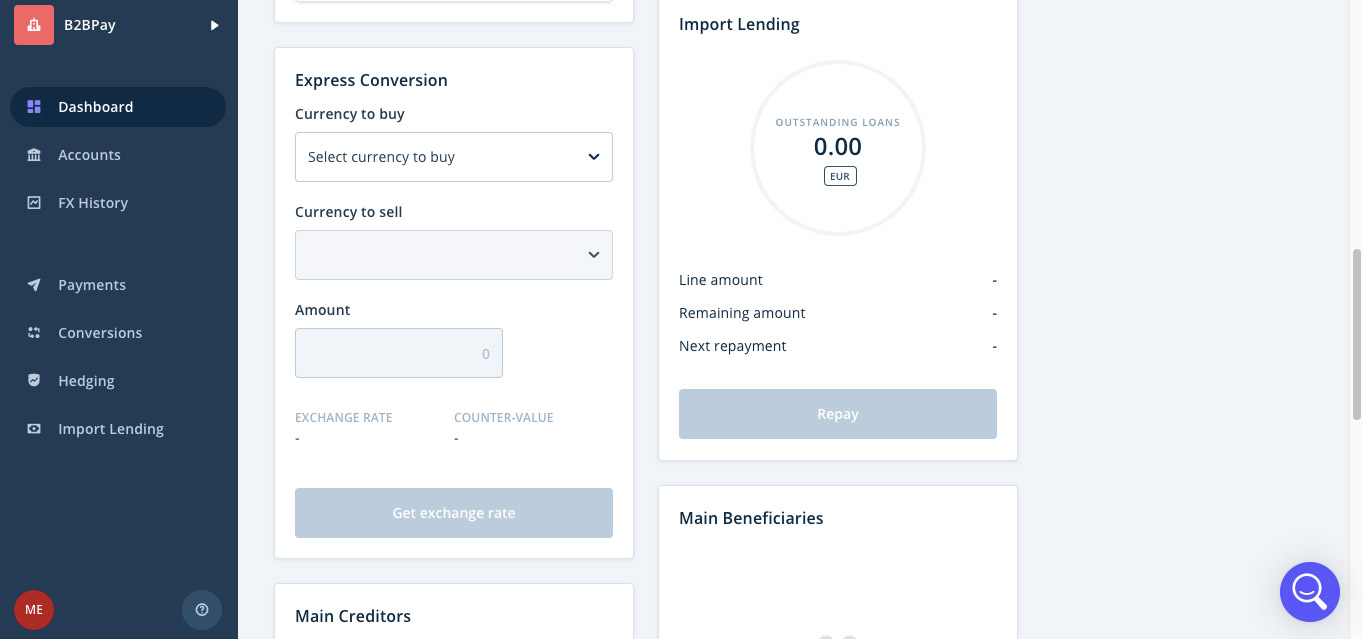Screen dimensions: 1363x639
Task: Click the Dashboard grid icon
Action: (x=34, y=107)
